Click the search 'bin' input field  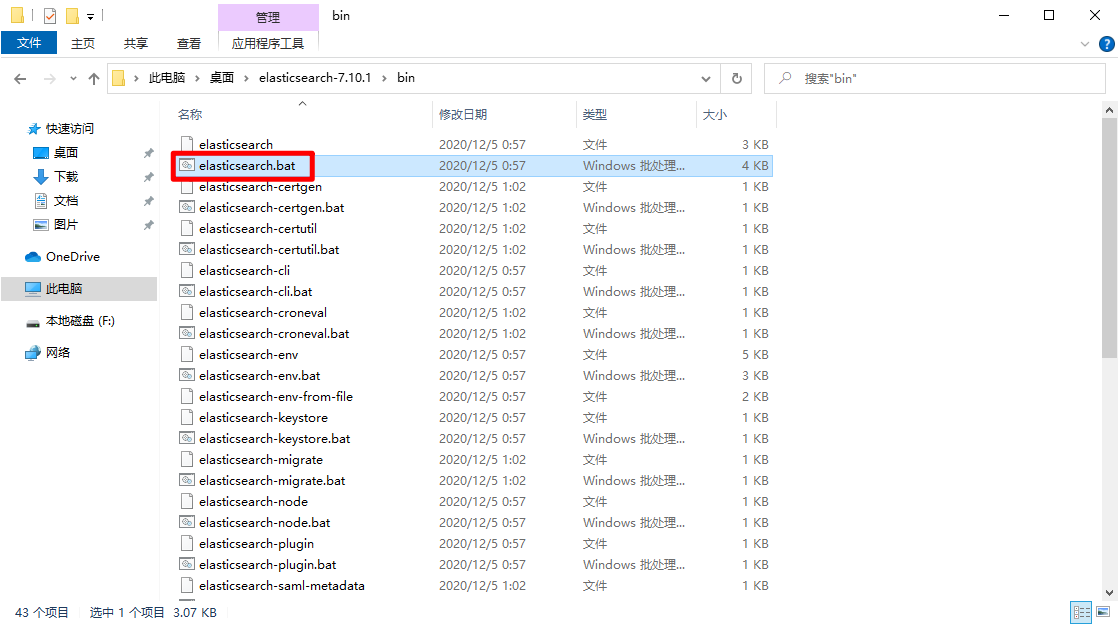pyautogui.click(x=935, y=78)
